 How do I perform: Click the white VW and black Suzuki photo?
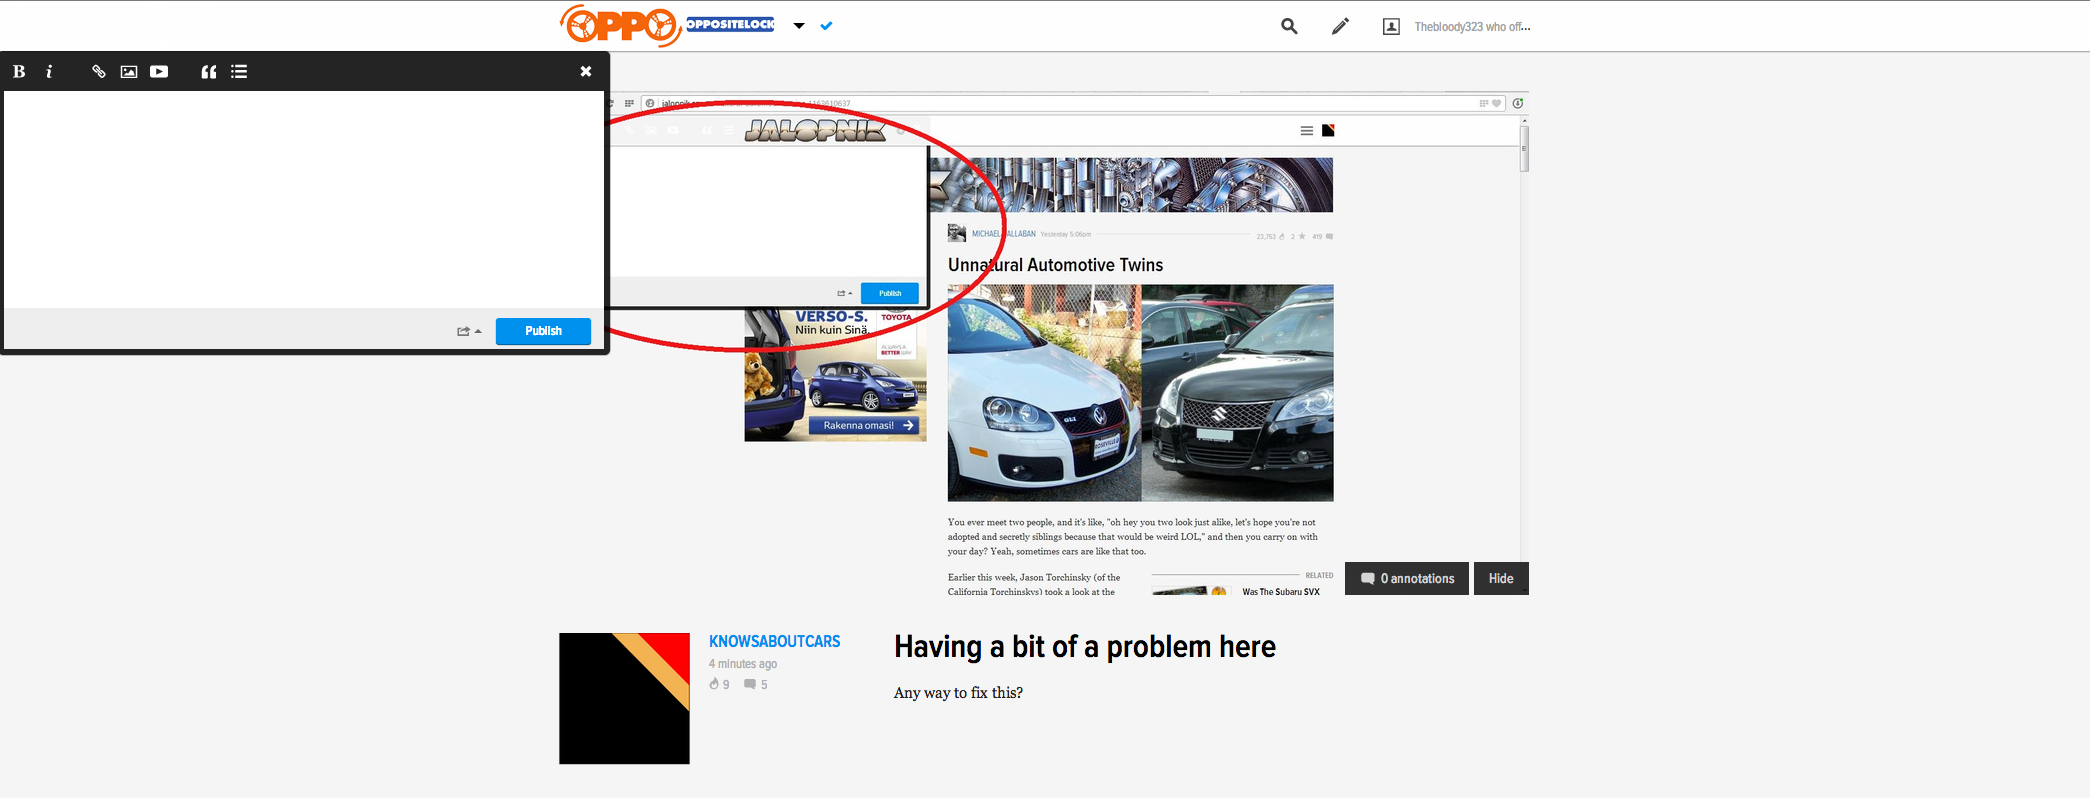click(1140, 393)
